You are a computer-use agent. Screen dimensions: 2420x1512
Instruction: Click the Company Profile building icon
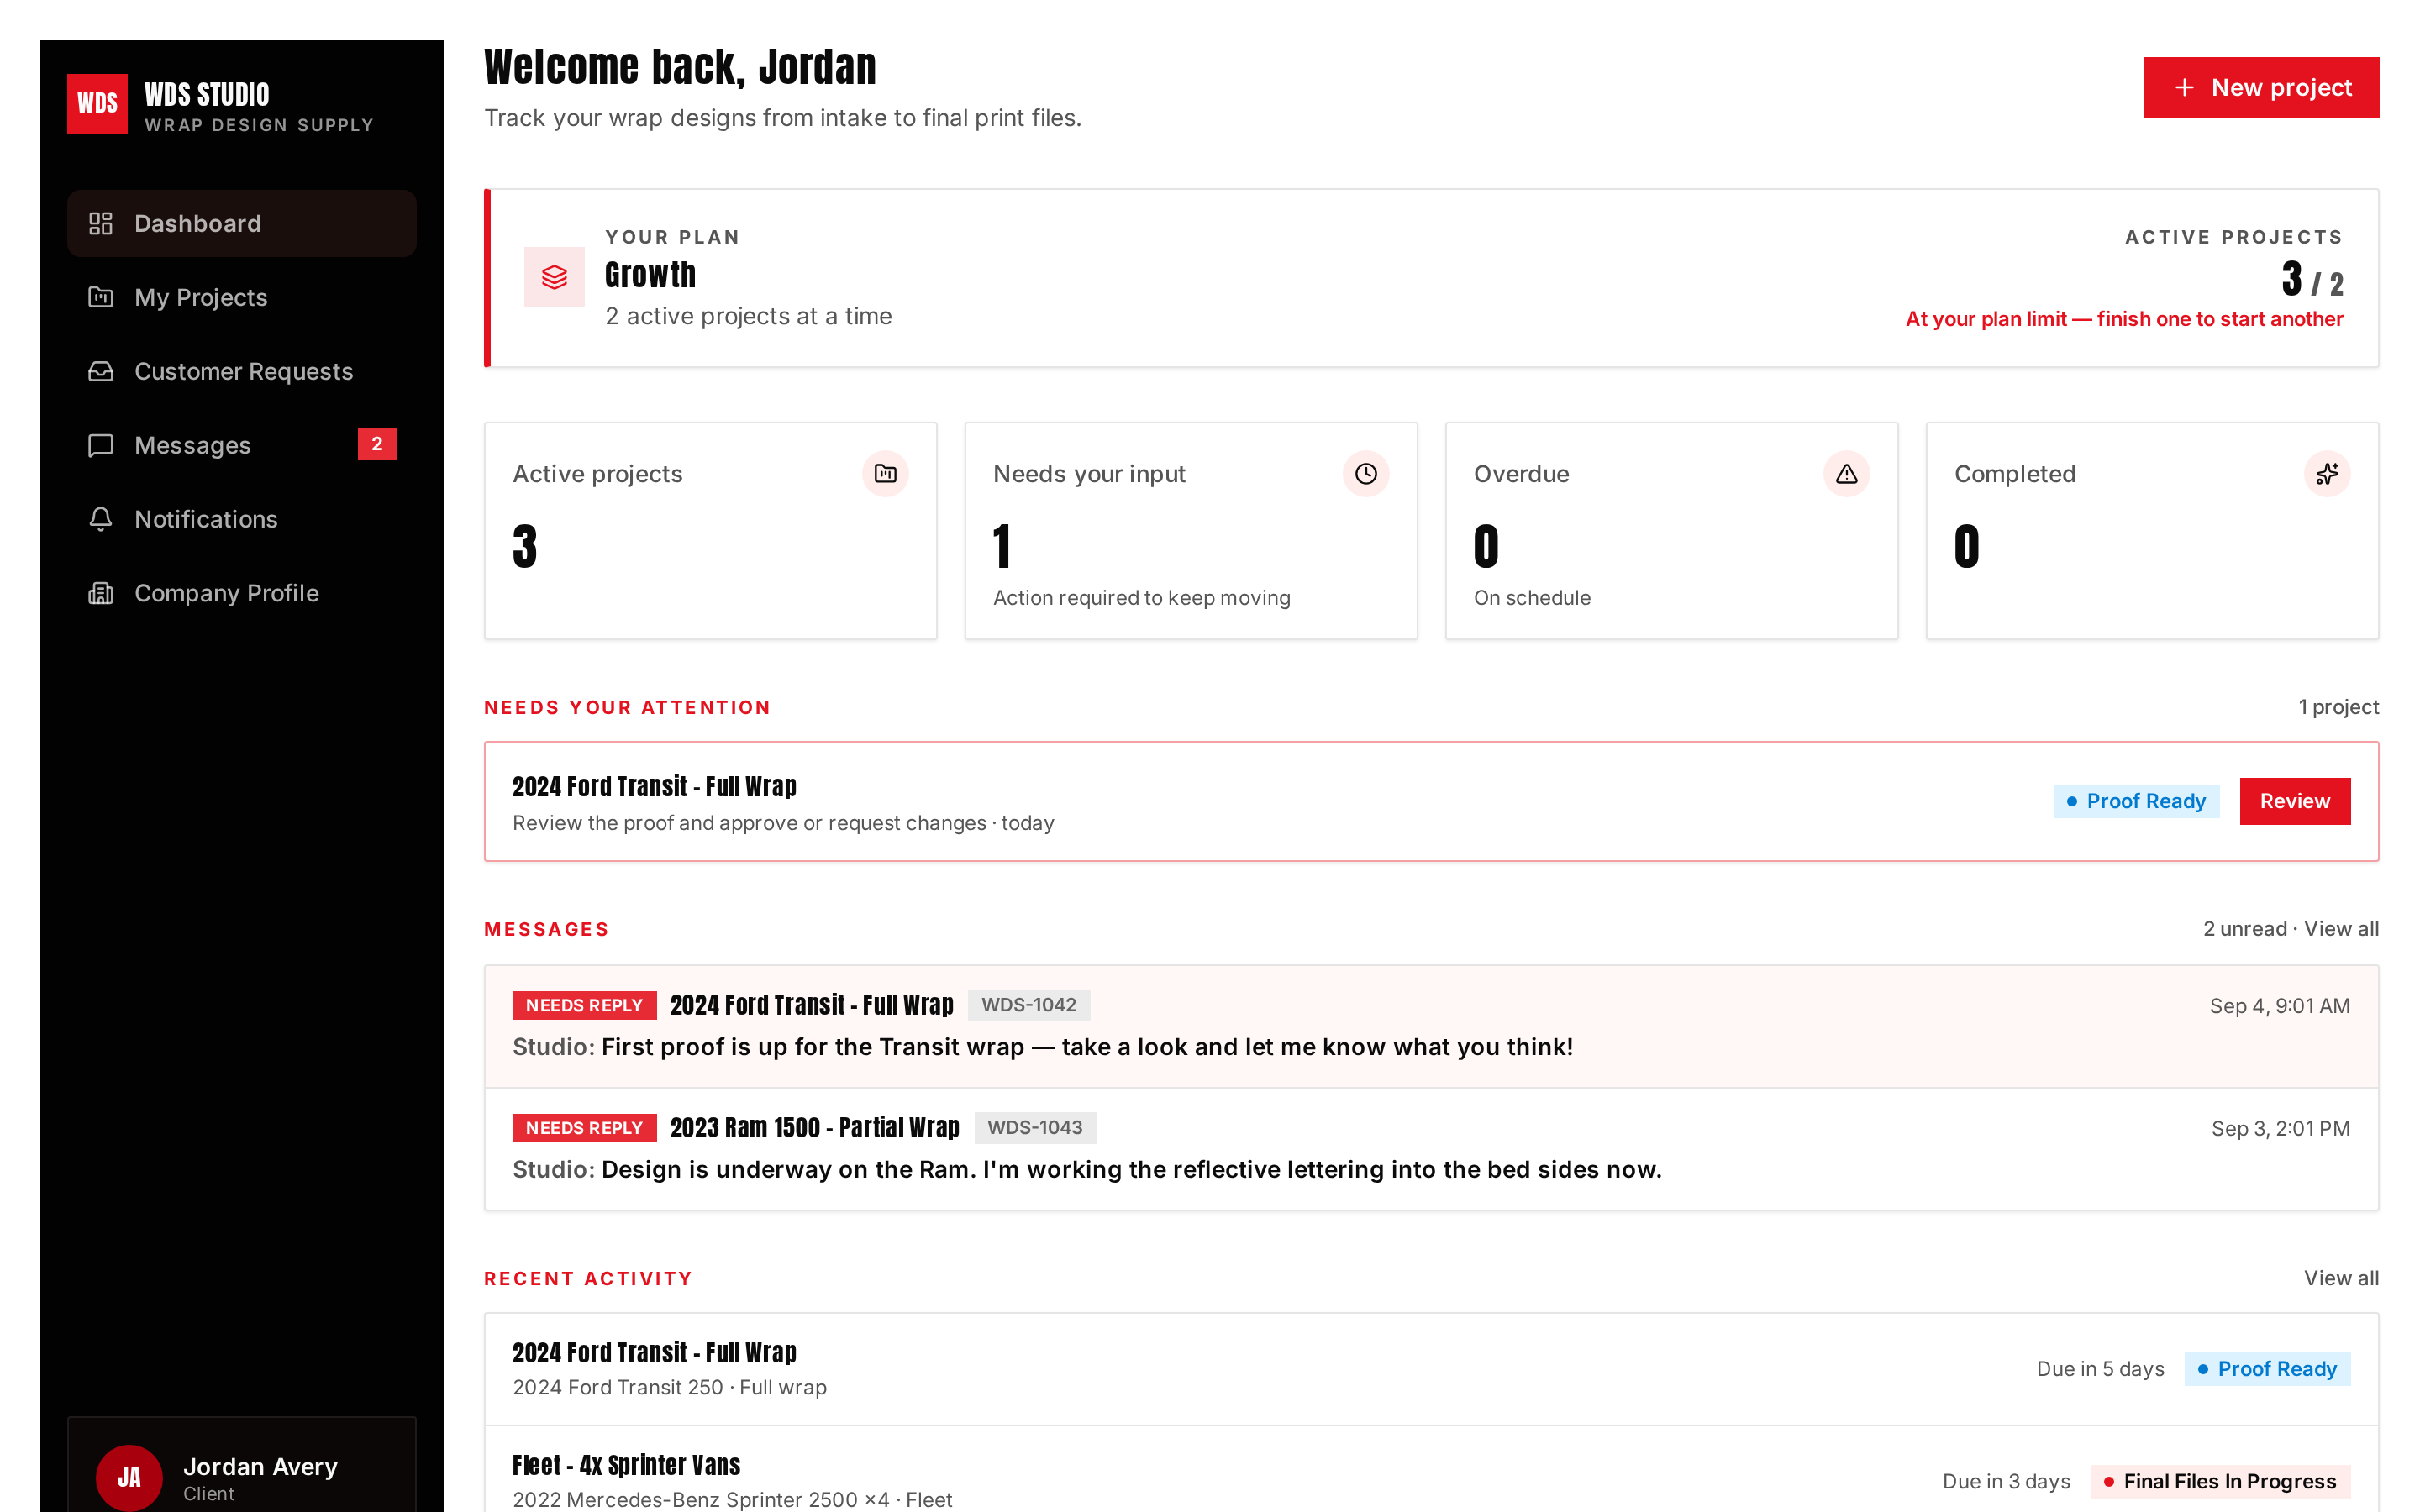pyautogui.click(x=101, y=593)
